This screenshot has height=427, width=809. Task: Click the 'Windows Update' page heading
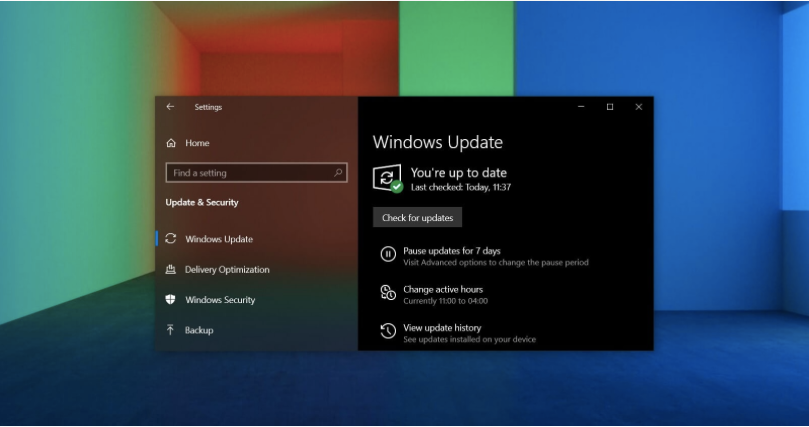(x=438, y=142)
